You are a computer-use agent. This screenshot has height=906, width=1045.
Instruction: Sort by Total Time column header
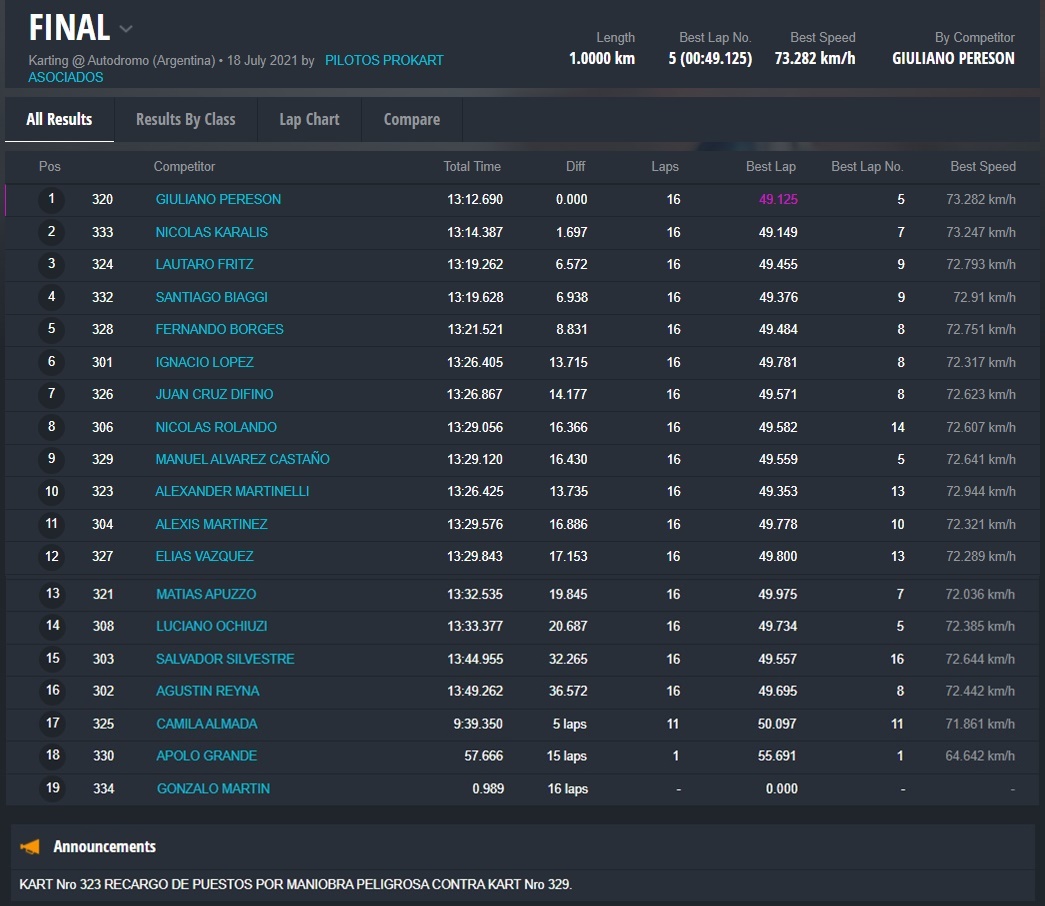472,166
